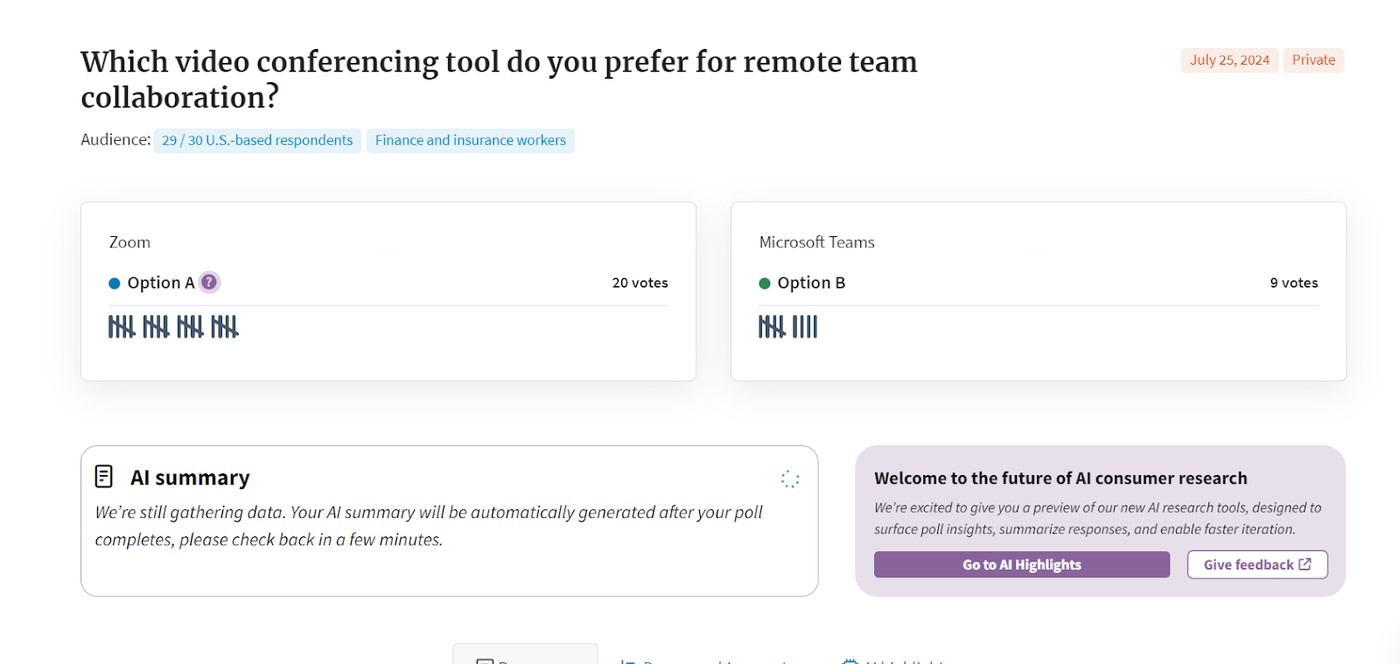Click 'Welcome to the future of AI consumer research'
The width and height of the screenshot is (1400, 664).
tap(1061, 478)
